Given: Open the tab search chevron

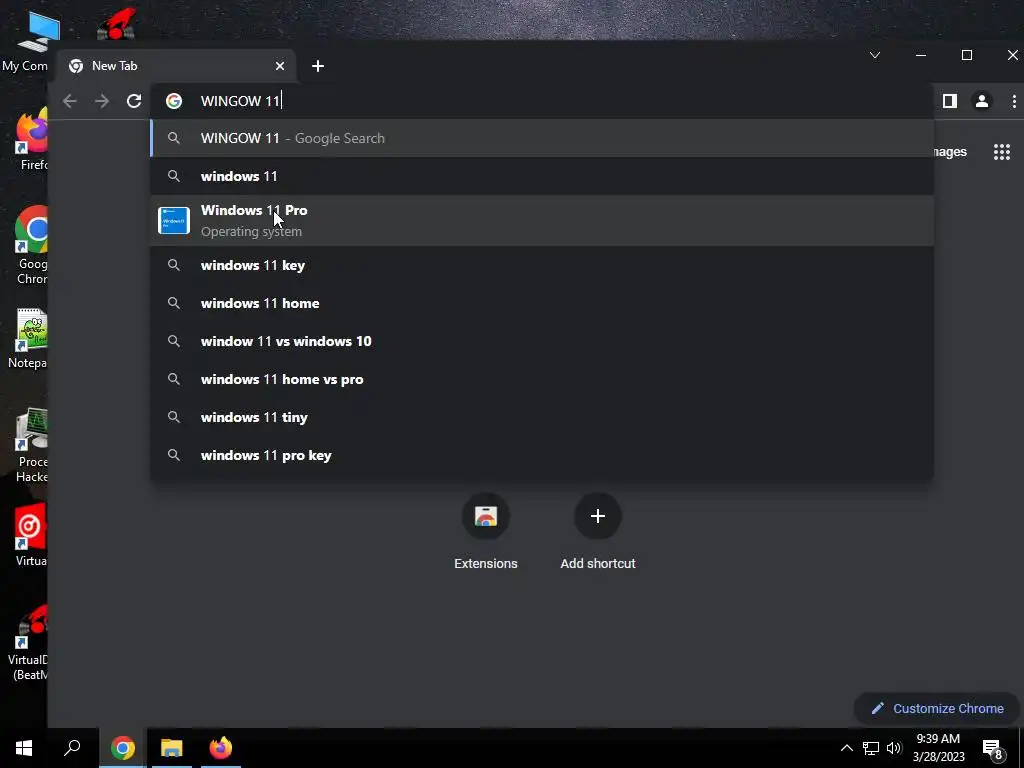Looking at the screenshot, I should [x=875, y=56].
